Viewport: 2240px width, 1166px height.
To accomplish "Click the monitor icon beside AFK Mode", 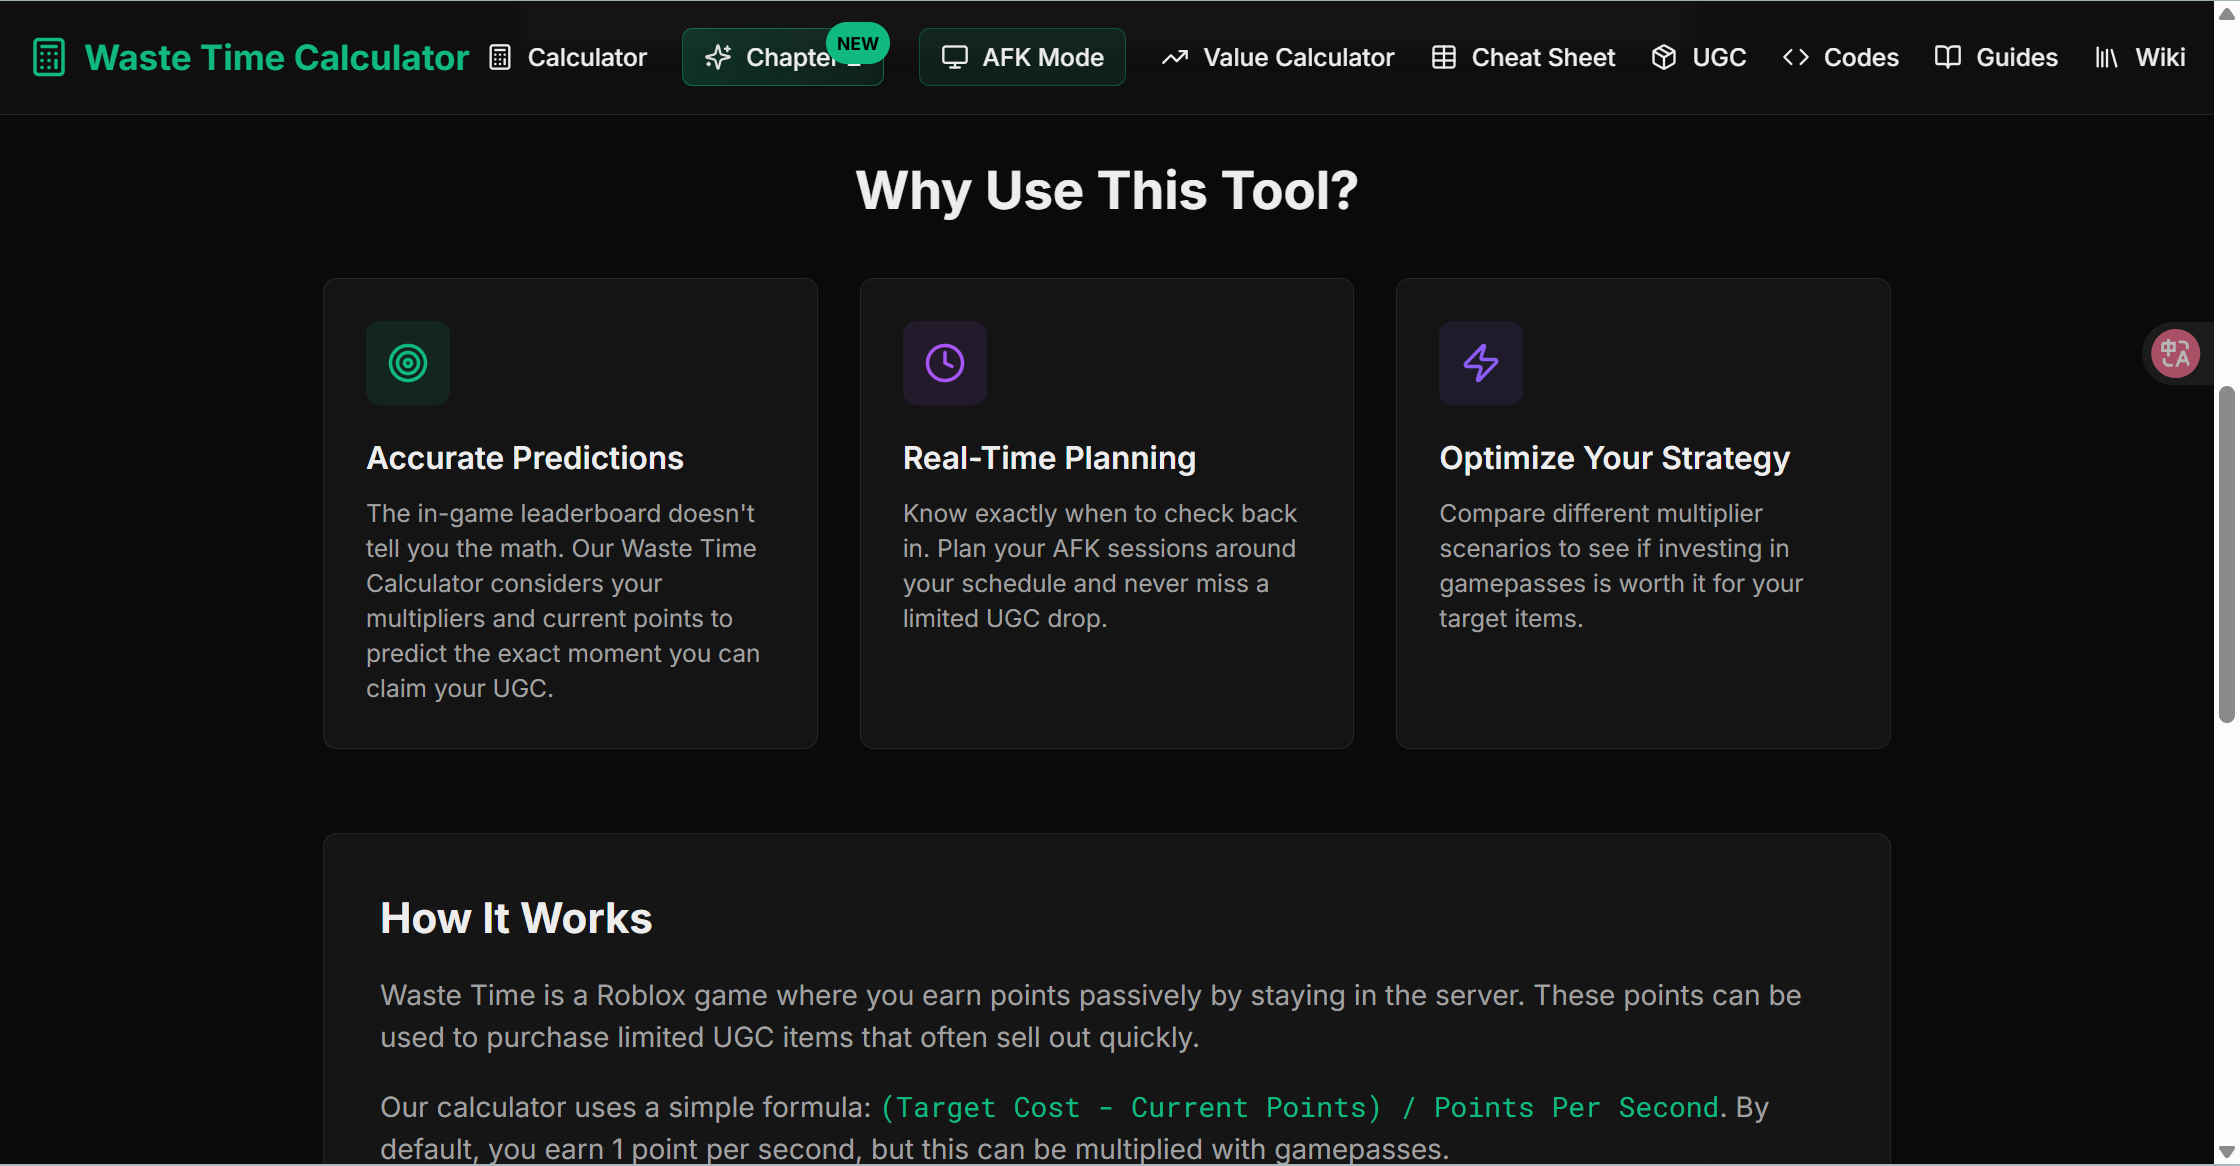I will [x=955, y=57].
